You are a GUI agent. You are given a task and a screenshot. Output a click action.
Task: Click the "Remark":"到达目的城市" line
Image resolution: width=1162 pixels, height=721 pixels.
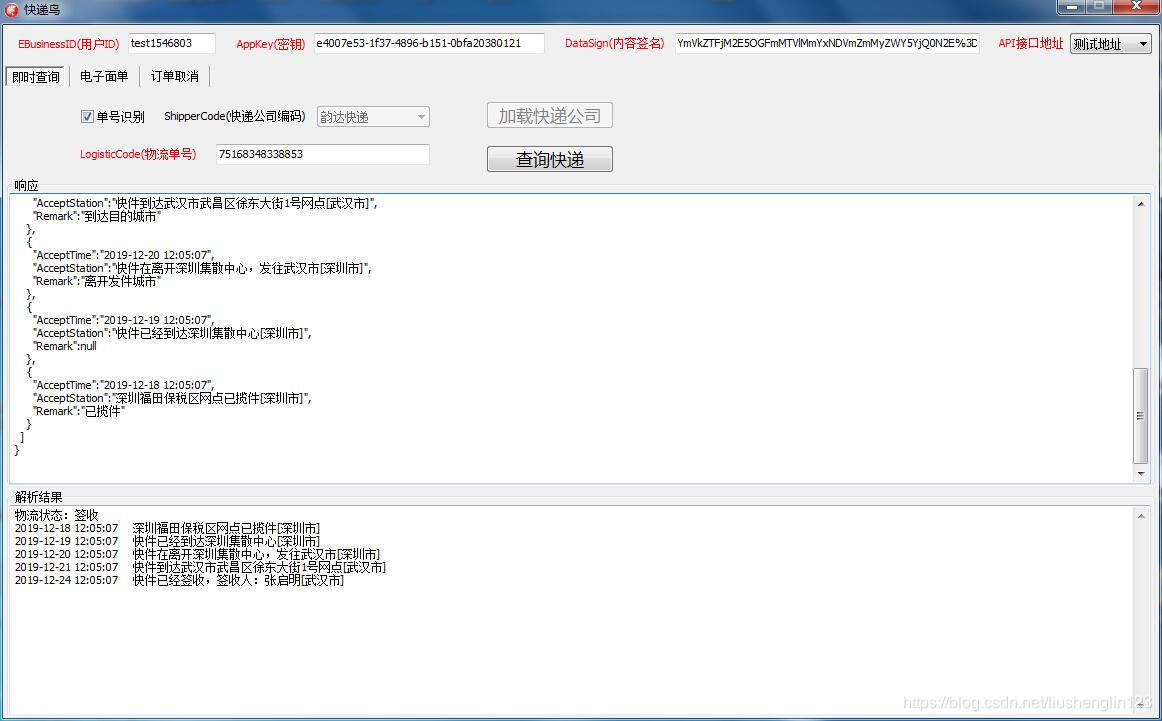(96, 216)
